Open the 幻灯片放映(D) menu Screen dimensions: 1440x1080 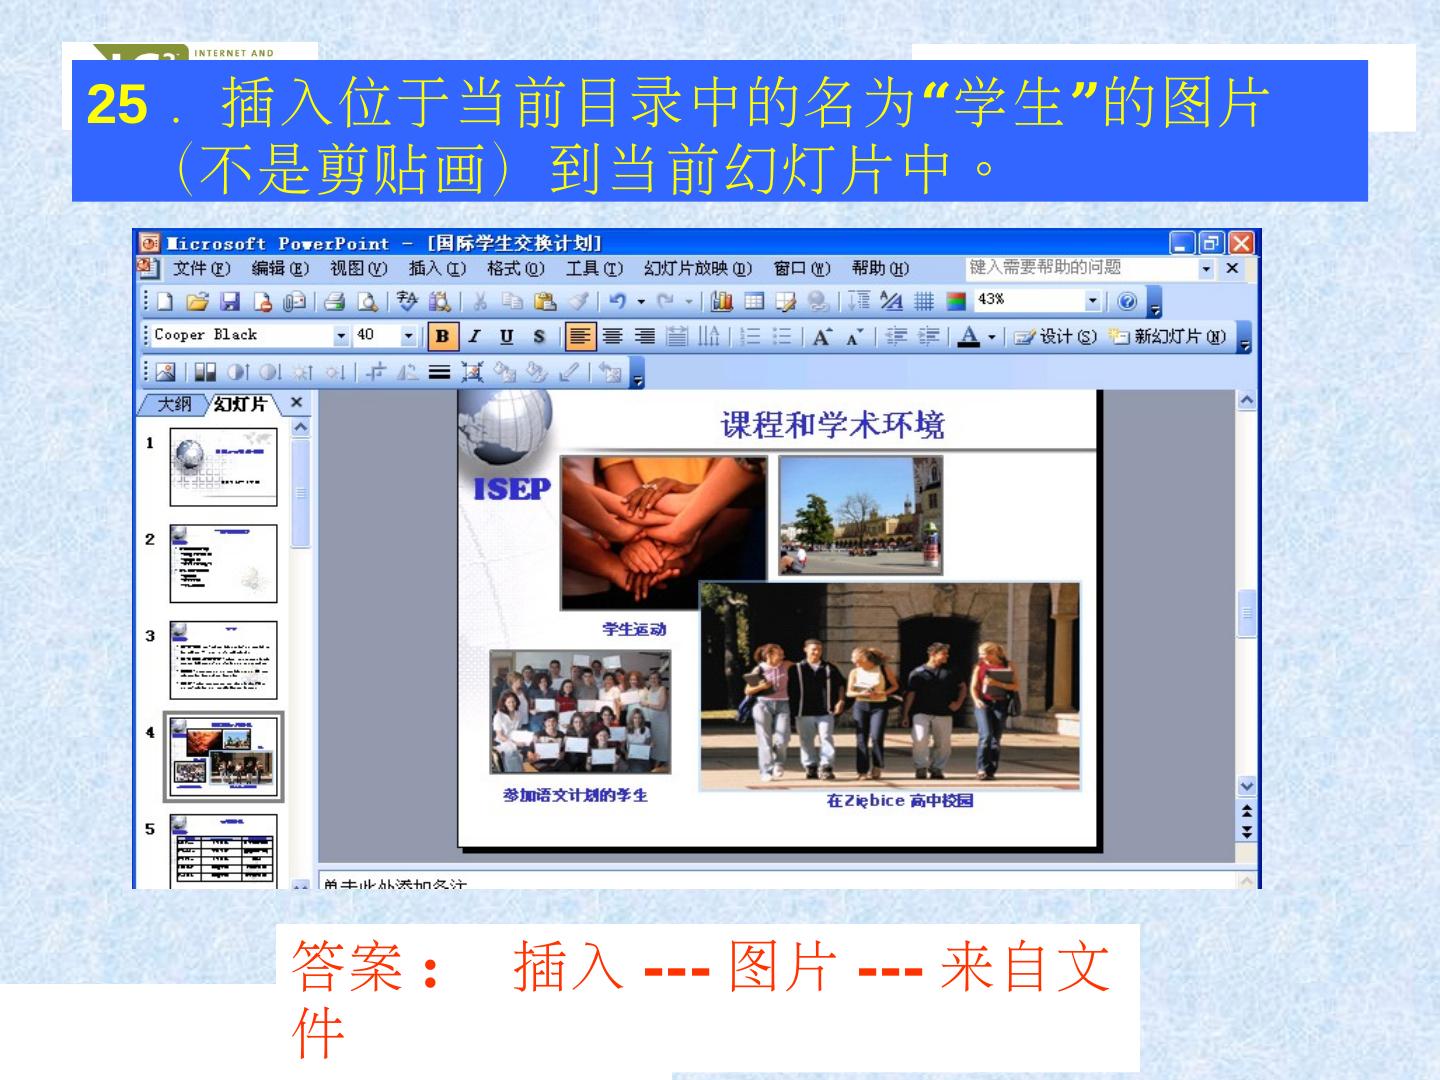click(698, 269)
